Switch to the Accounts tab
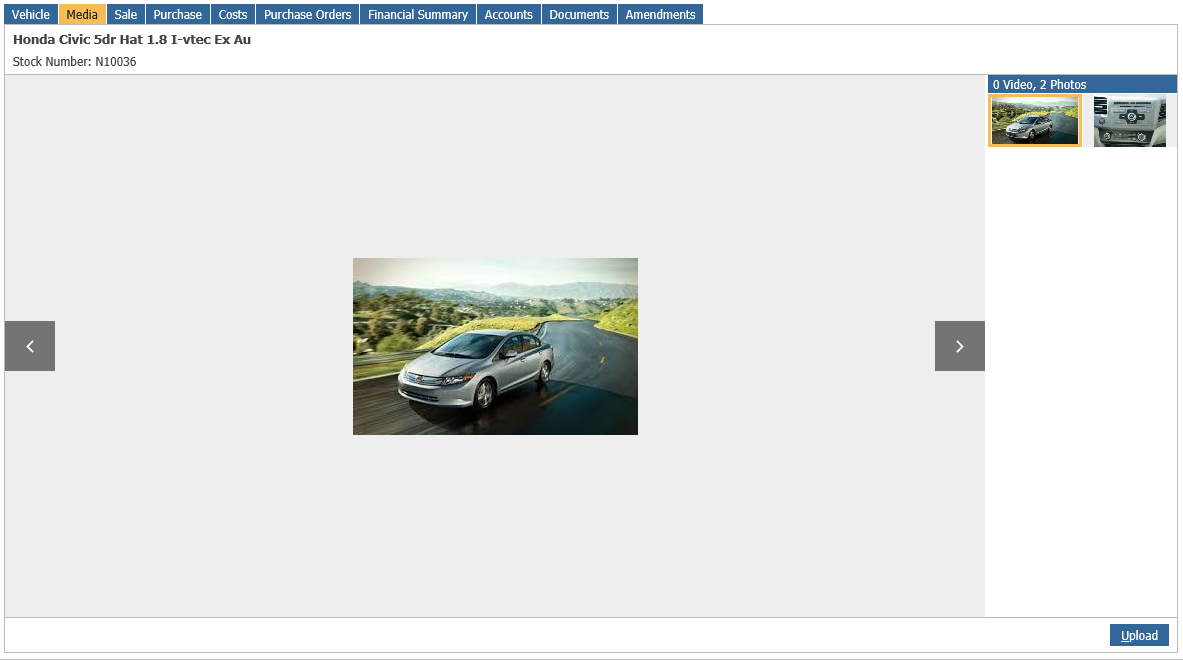 (x=509, y=14)
